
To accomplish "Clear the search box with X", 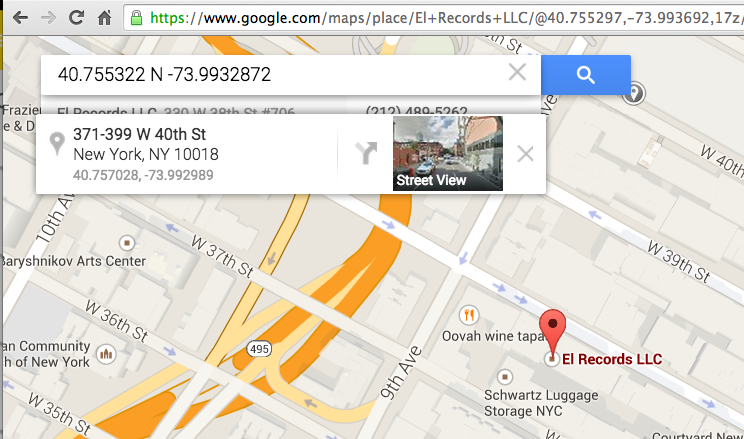I will (517, 73).
